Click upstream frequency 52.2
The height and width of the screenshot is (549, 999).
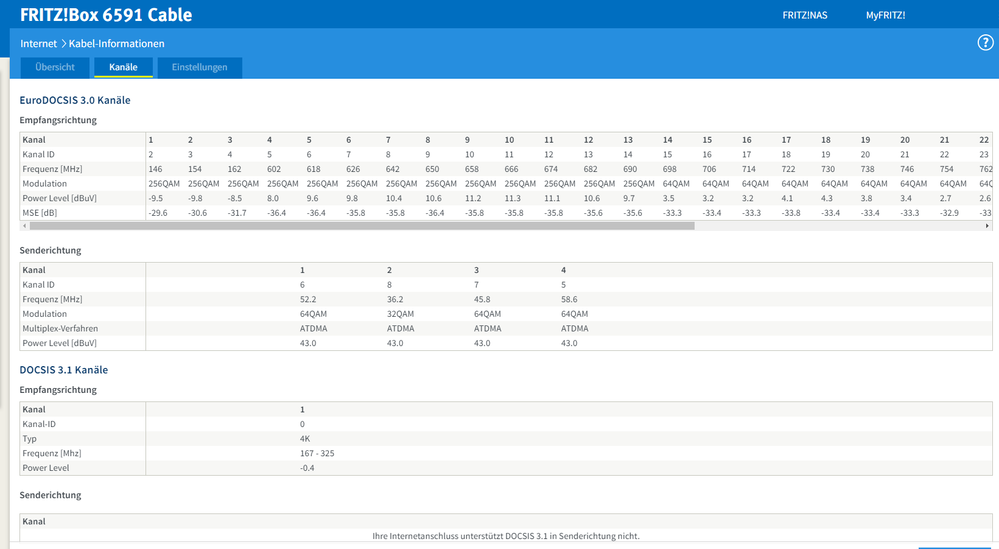point(308,299)
